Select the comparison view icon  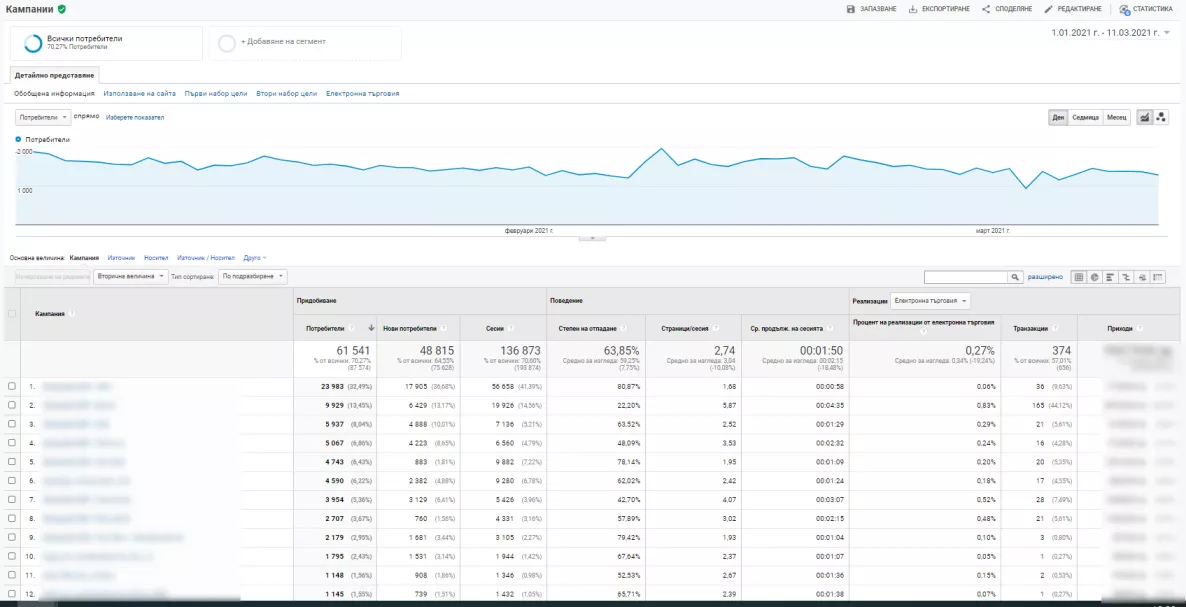[x=1126, y=277]
